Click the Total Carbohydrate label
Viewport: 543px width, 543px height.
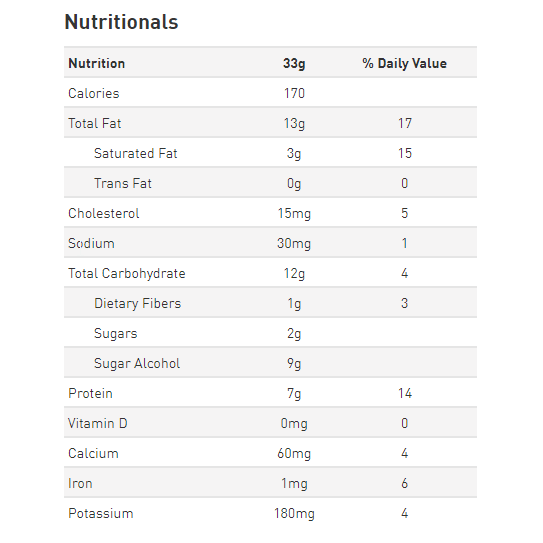(127, 274)
